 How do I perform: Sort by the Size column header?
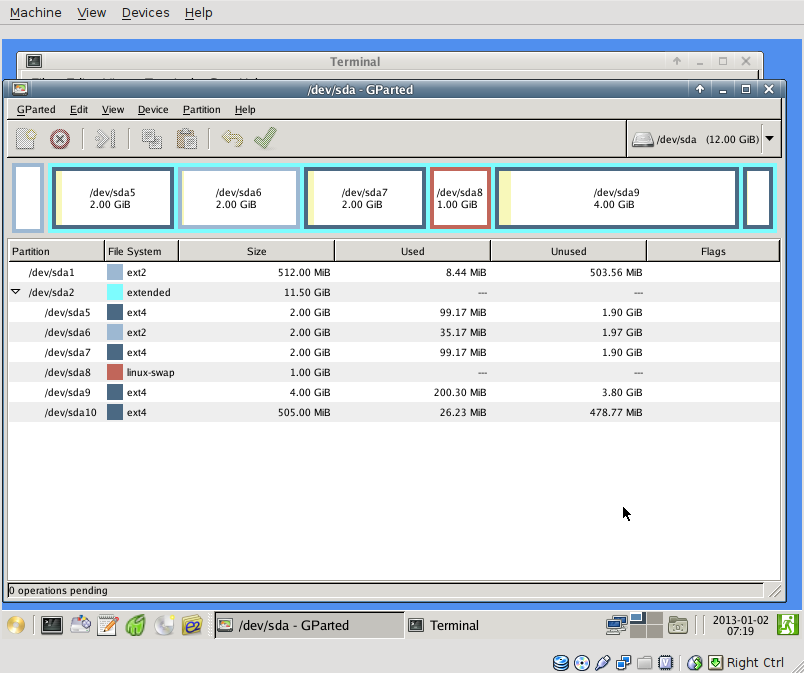256,251
